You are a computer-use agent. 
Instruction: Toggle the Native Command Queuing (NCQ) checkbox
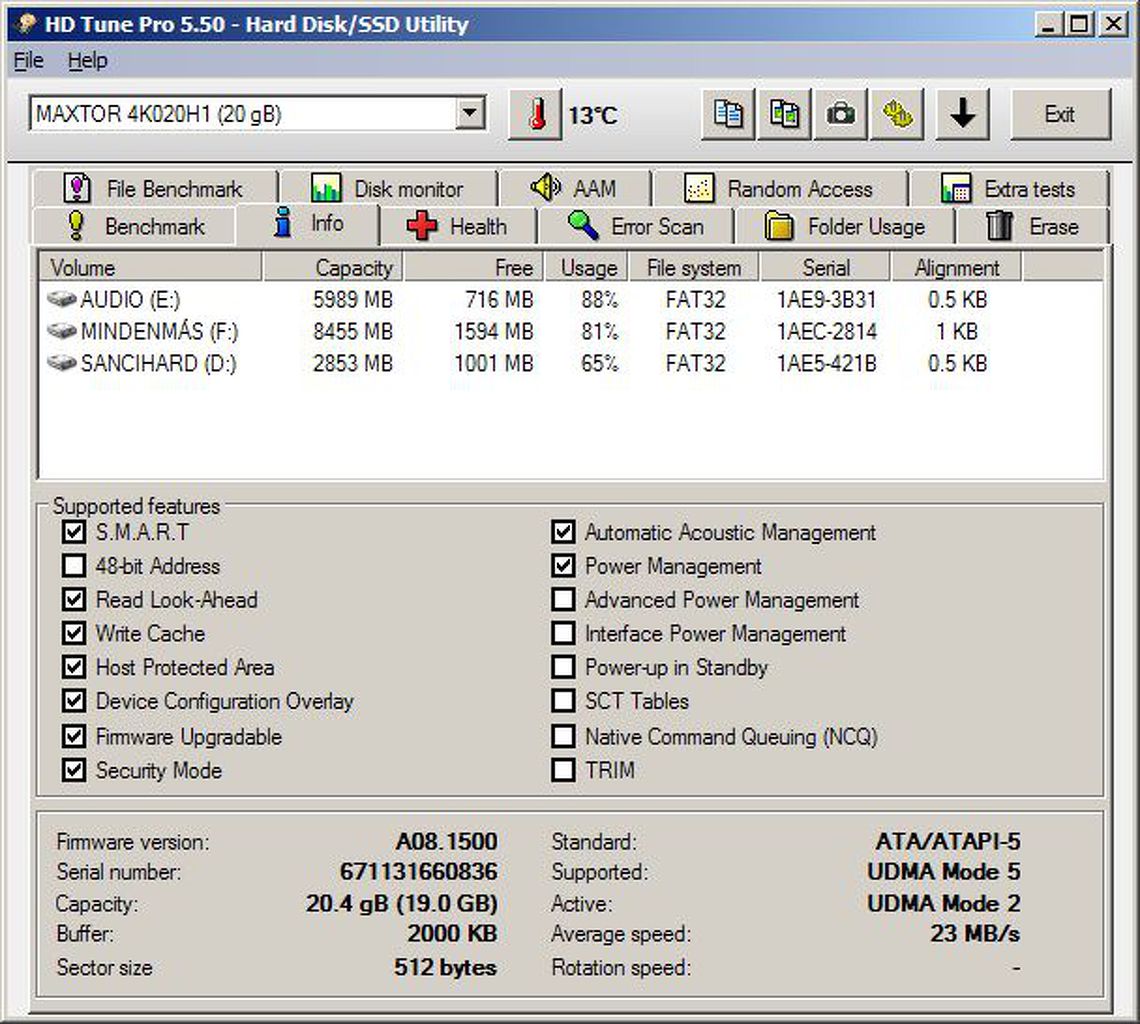click(563, 736)
